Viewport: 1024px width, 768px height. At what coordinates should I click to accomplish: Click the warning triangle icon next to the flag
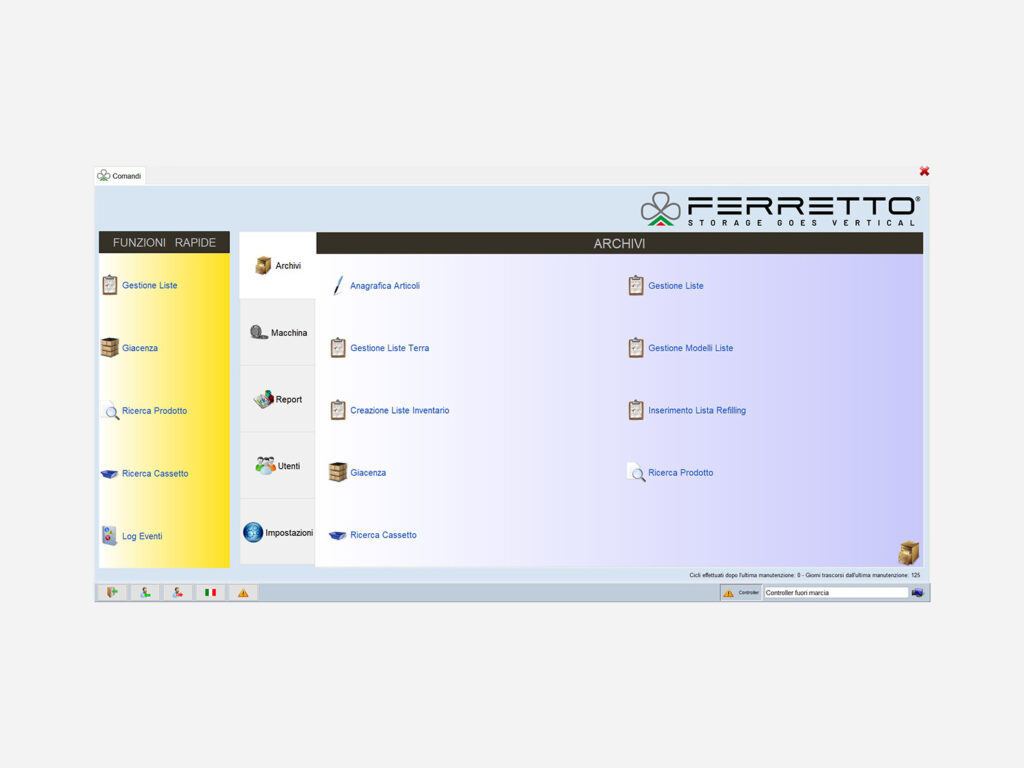pos(243,592)
